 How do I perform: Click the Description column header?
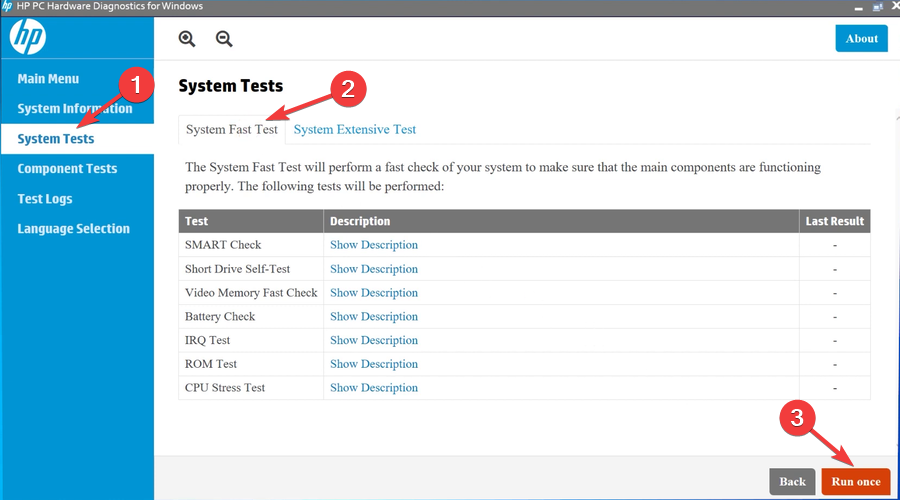(561, 221)
